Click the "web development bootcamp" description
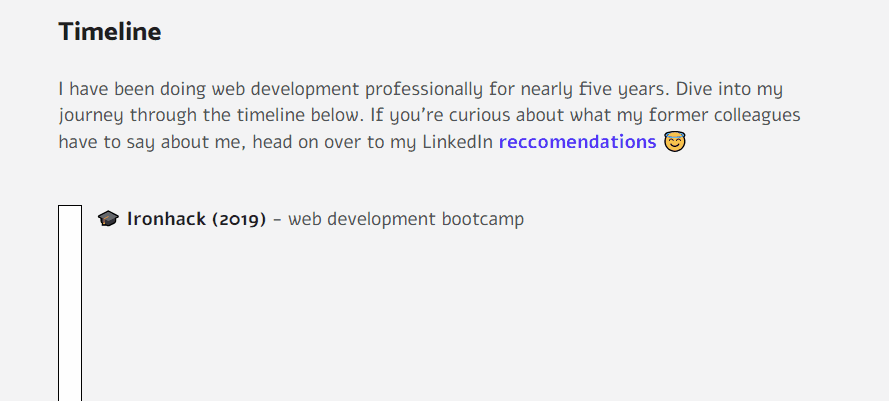Viewport: 889px width, 401px height. pyautogui.click(x=406, y=219)
